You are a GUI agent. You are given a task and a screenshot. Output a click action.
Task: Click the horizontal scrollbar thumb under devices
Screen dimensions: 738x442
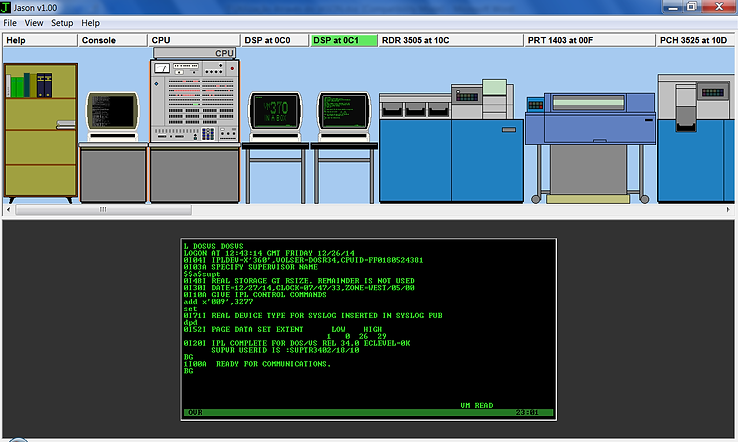point(104,209)
